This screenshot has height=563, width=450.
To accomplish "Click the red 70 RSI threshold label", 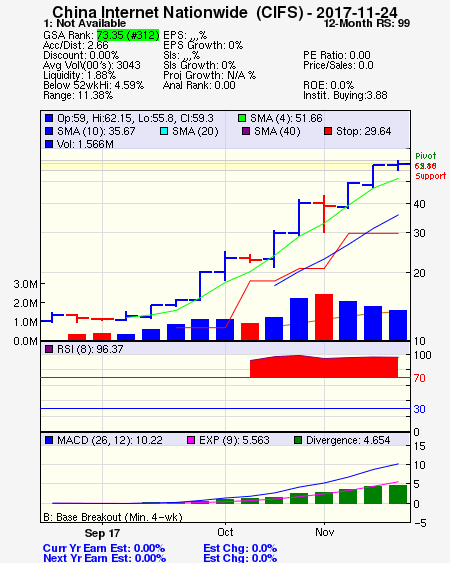I will (x=419, y=378).
